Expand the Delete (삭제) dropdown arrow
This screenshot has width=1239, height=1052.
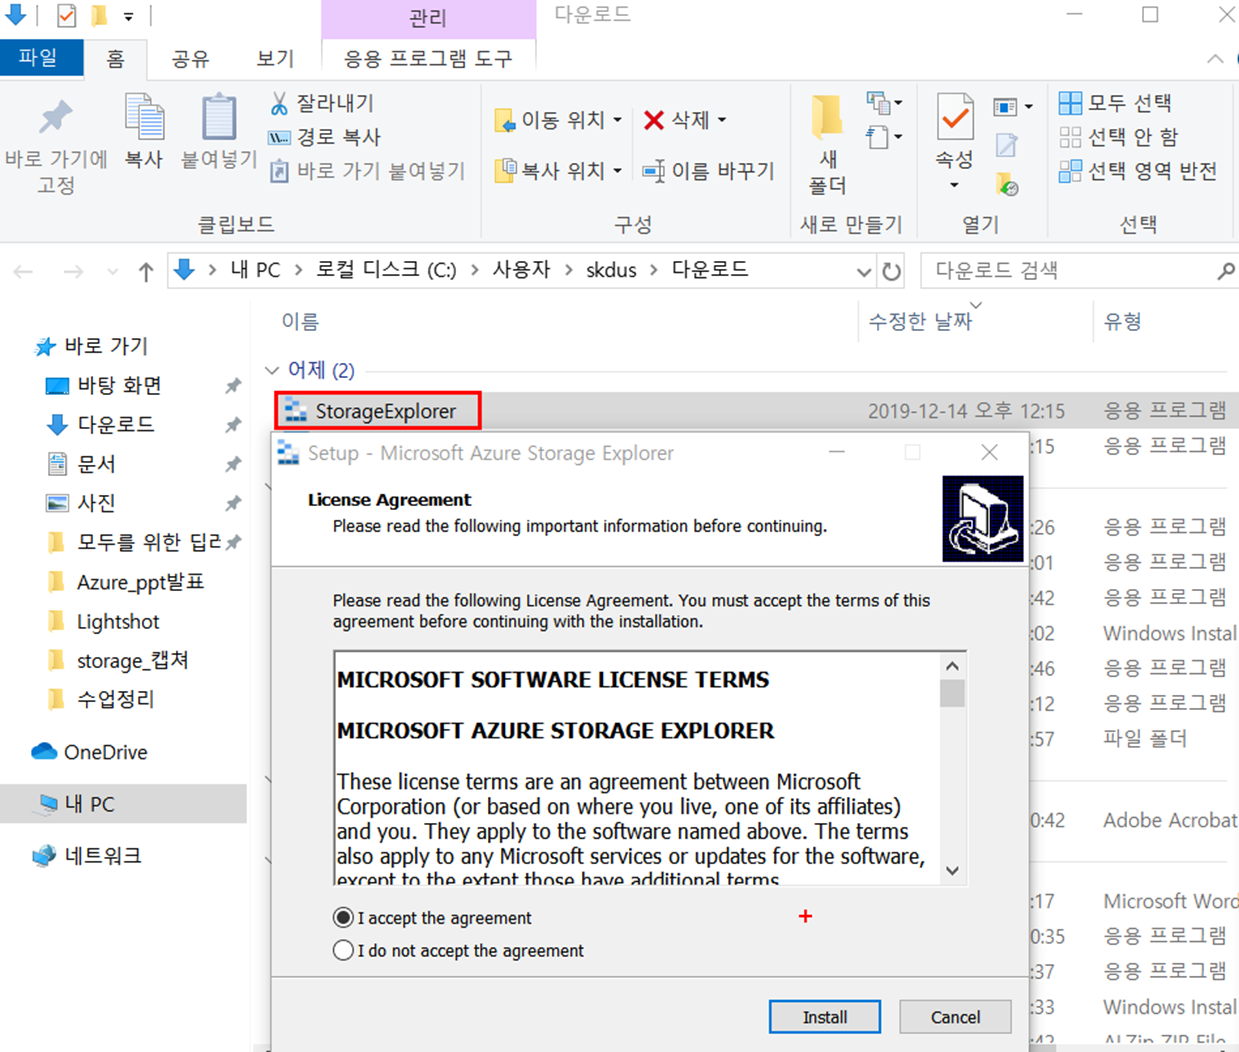[722, 120]
